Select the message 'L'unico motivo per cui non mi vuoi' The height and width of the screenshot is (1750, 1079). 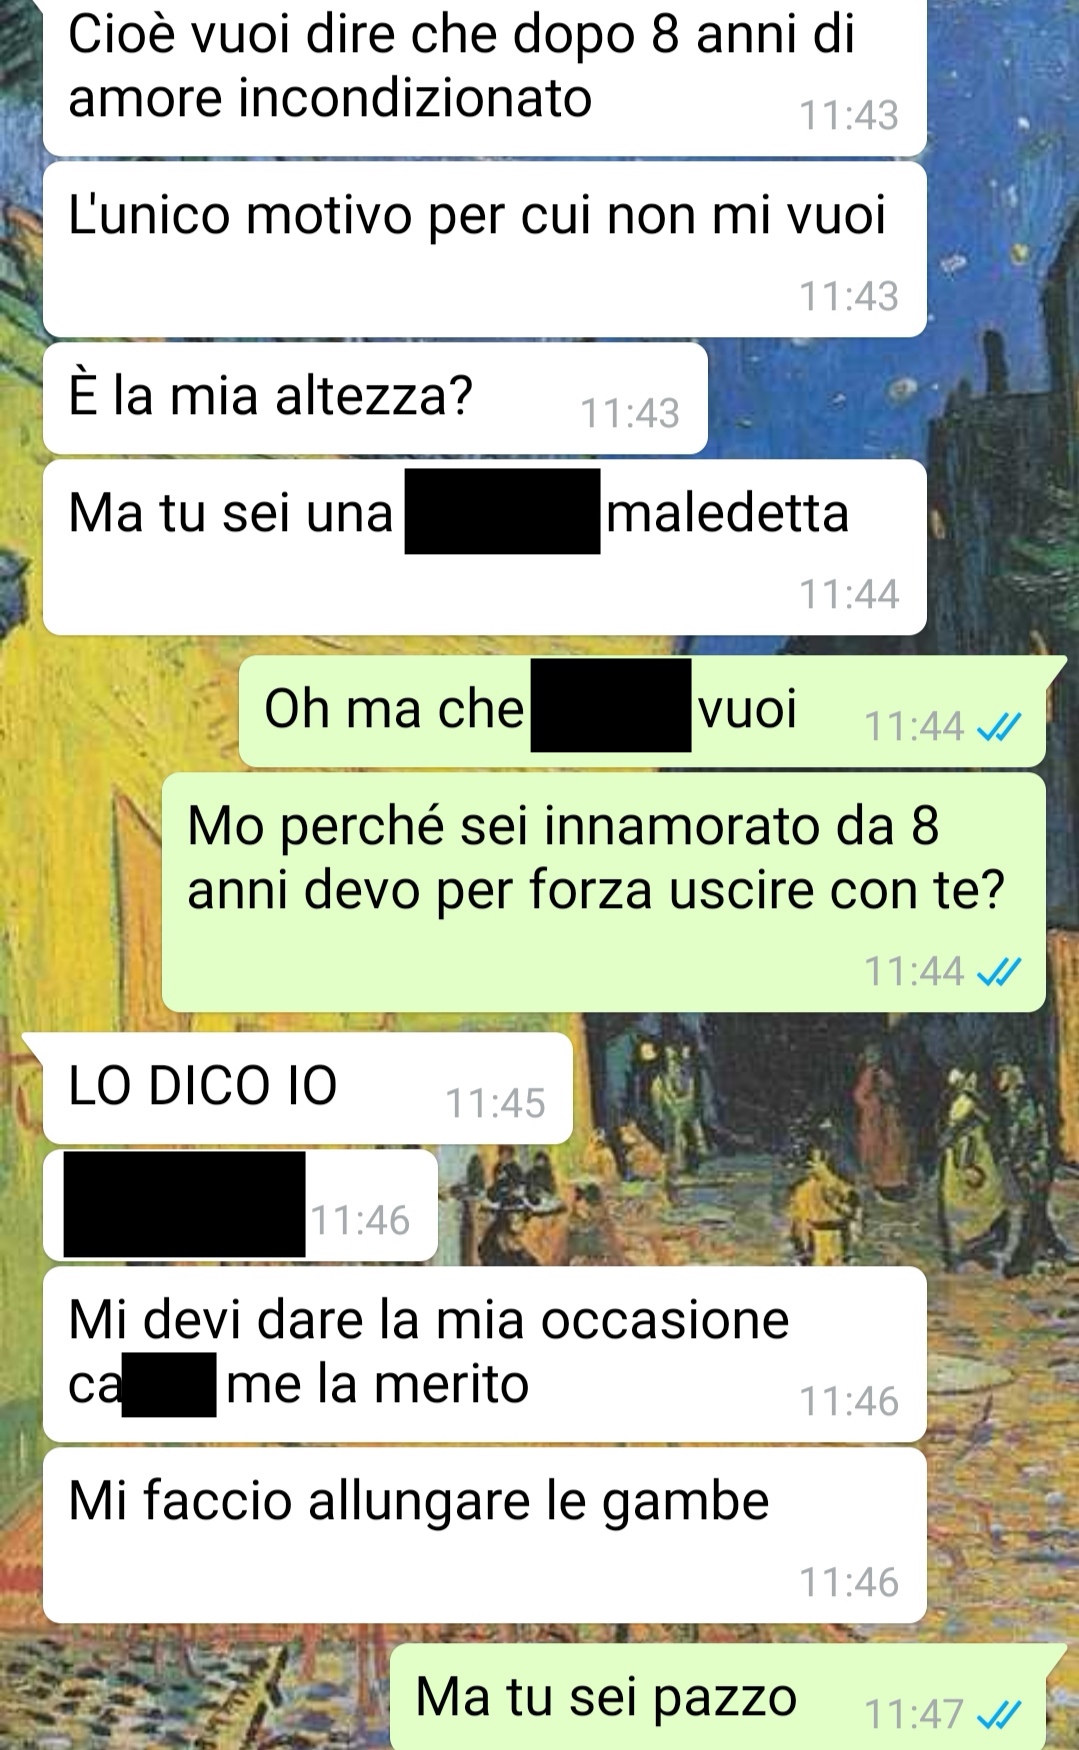point(485,250)
